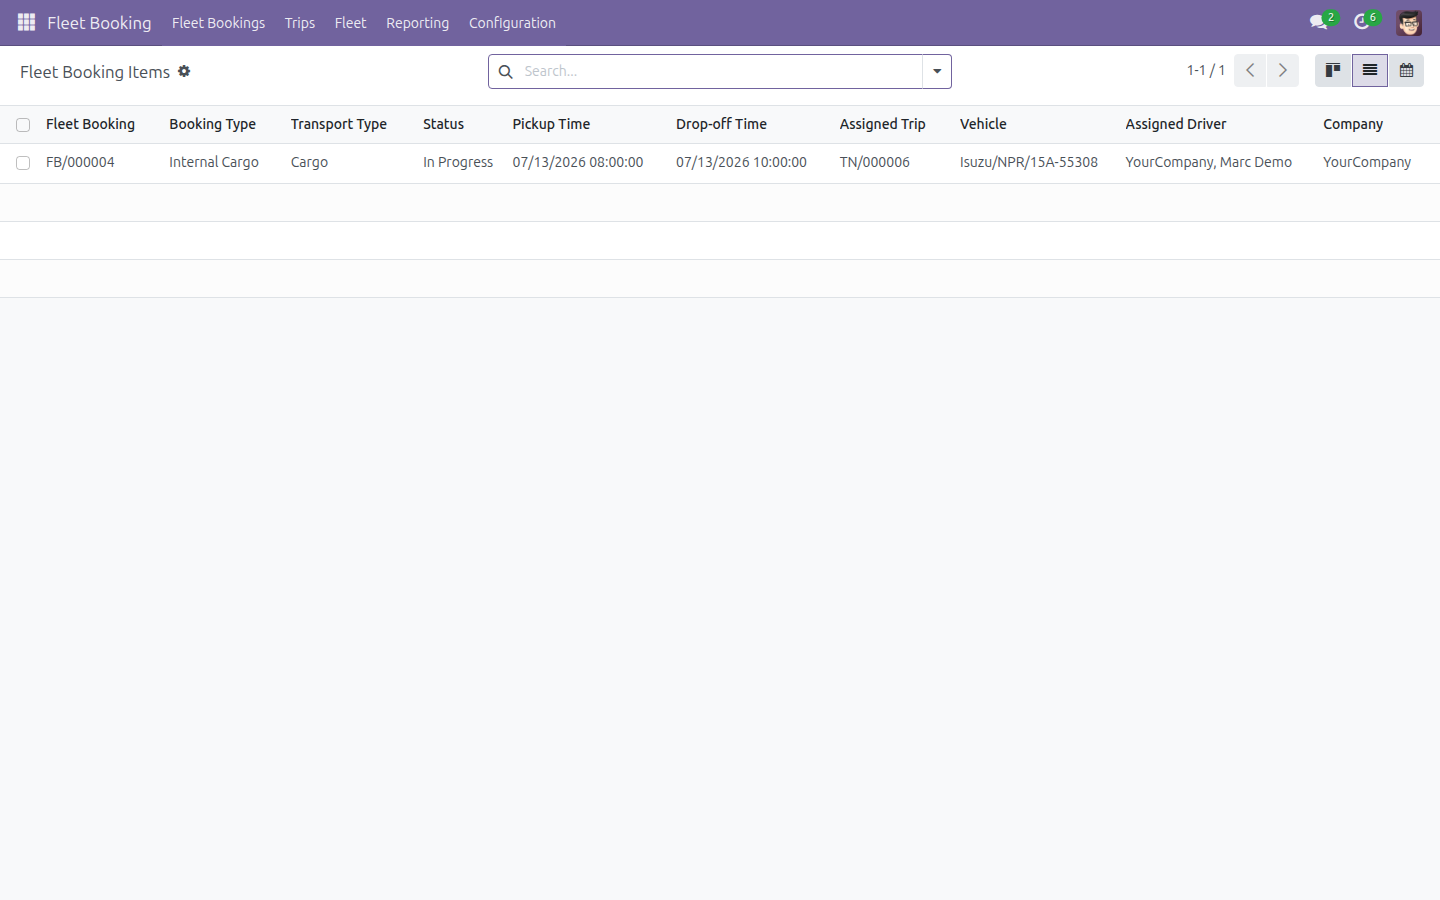Click pickup time 07/13/2026 08:00:00
This screenshot has height=900, width=1440.
click(x=578, y=162)
